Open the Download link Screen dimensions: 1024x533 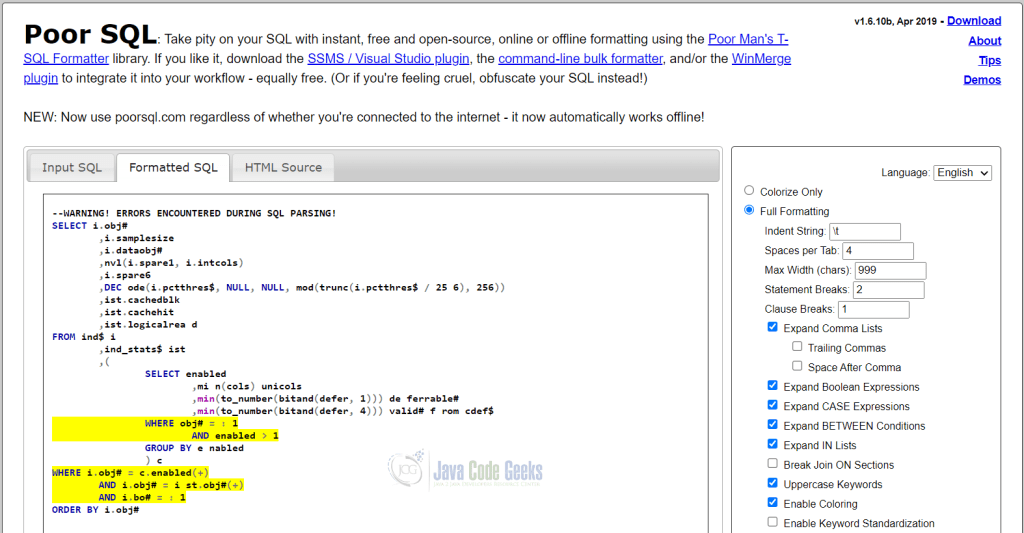click(x=974, y=21)
